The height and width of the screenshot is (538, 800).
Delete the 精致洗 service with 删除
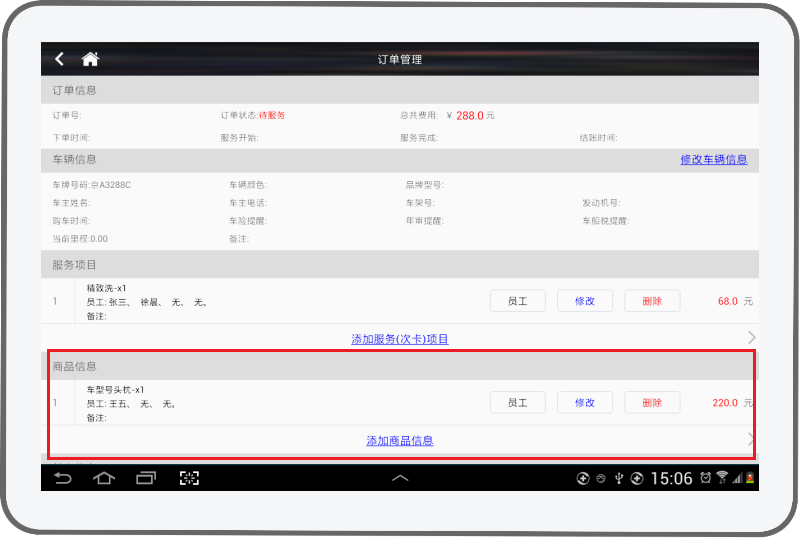pyautogui.click(x=652, y=301)
